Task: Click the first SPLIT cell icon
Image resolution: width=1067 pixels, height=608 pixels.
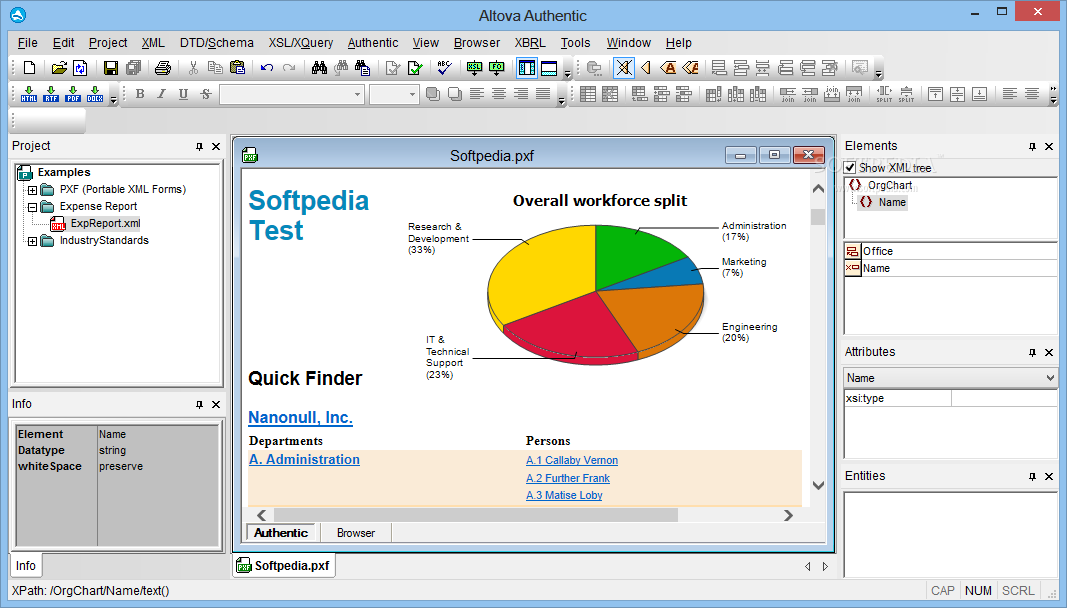Action: (x=884, y=94)
